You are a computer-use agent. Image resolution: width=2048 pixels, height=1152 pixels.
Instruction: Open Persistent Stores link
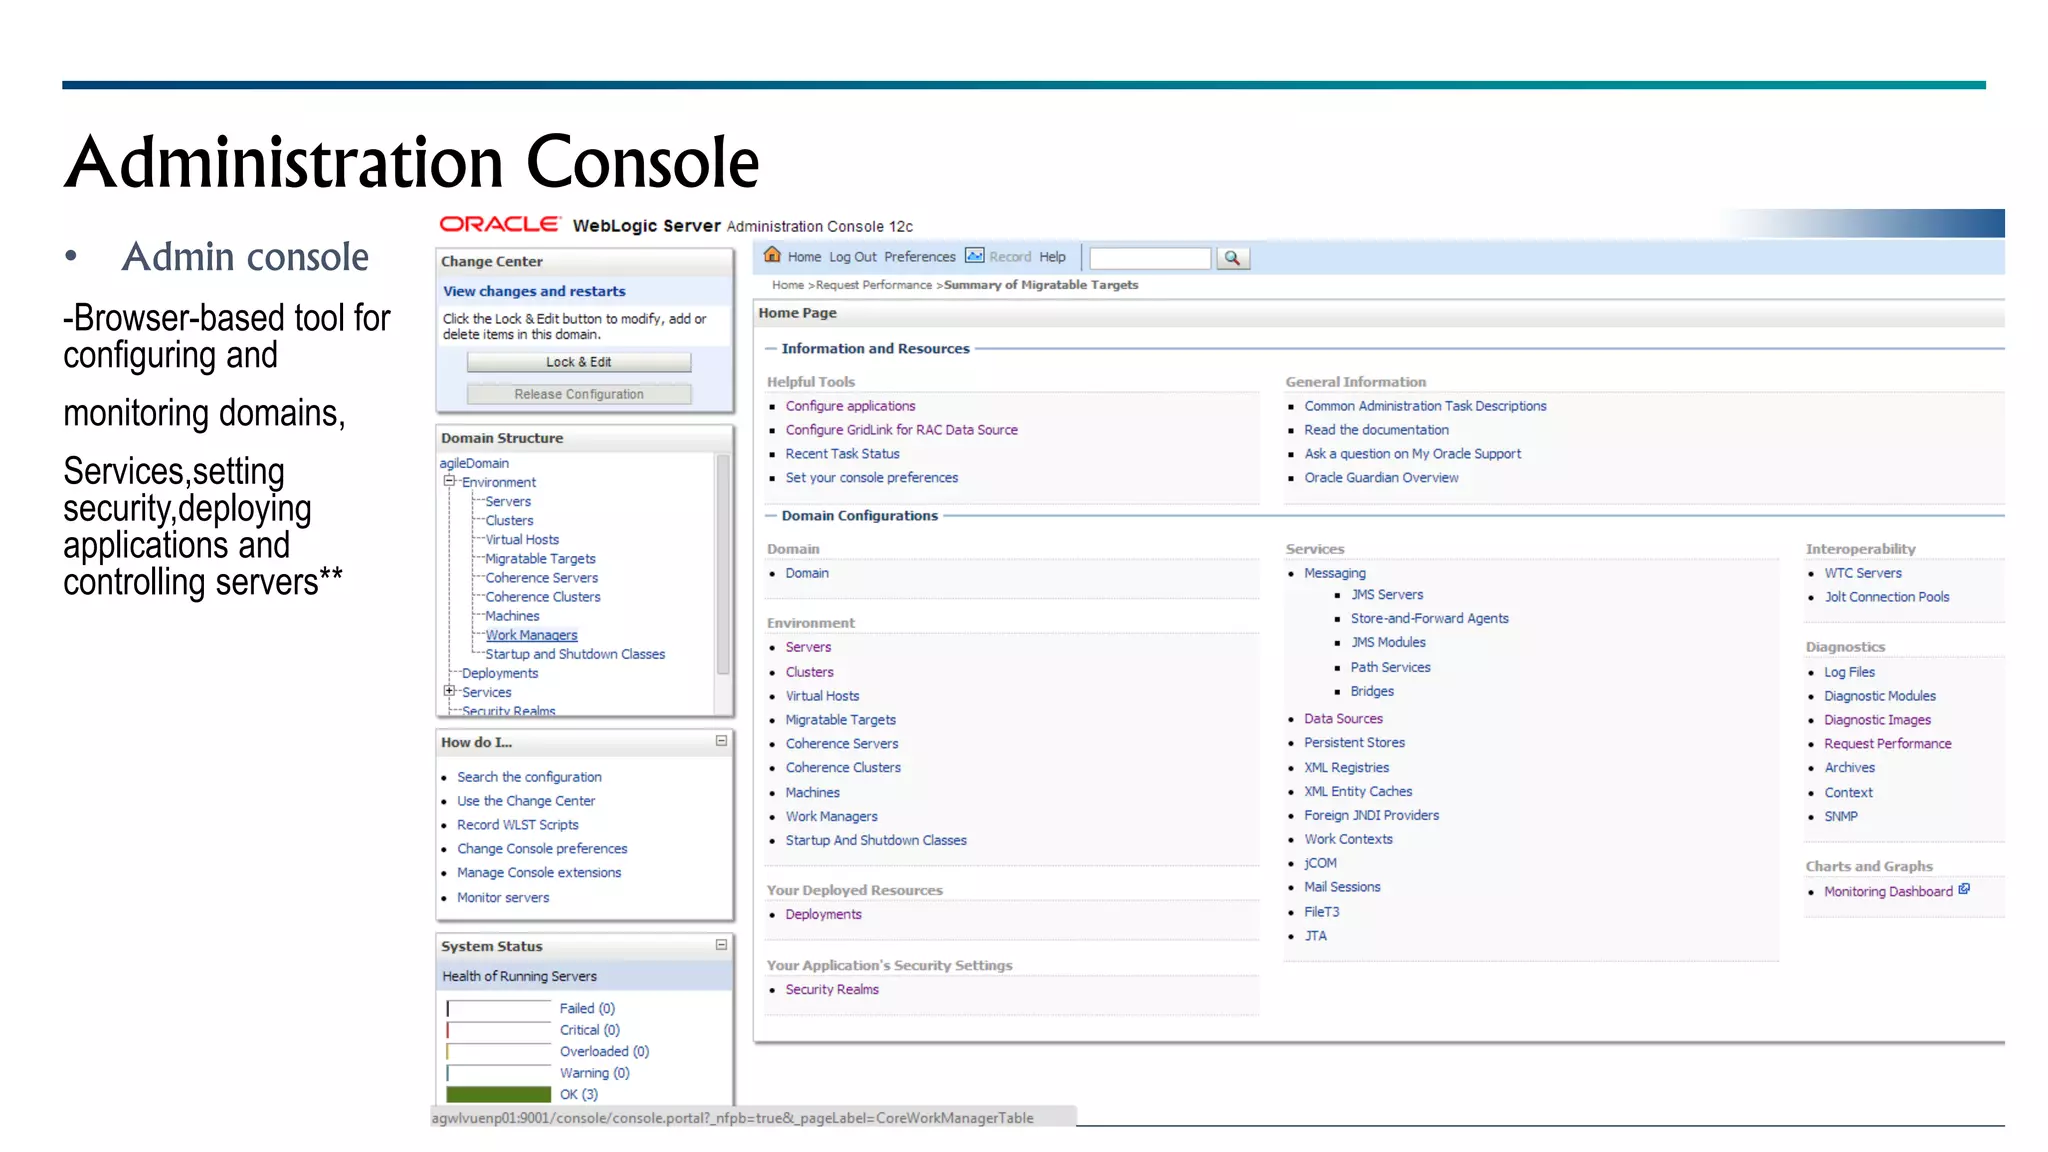click(1354, 743)
